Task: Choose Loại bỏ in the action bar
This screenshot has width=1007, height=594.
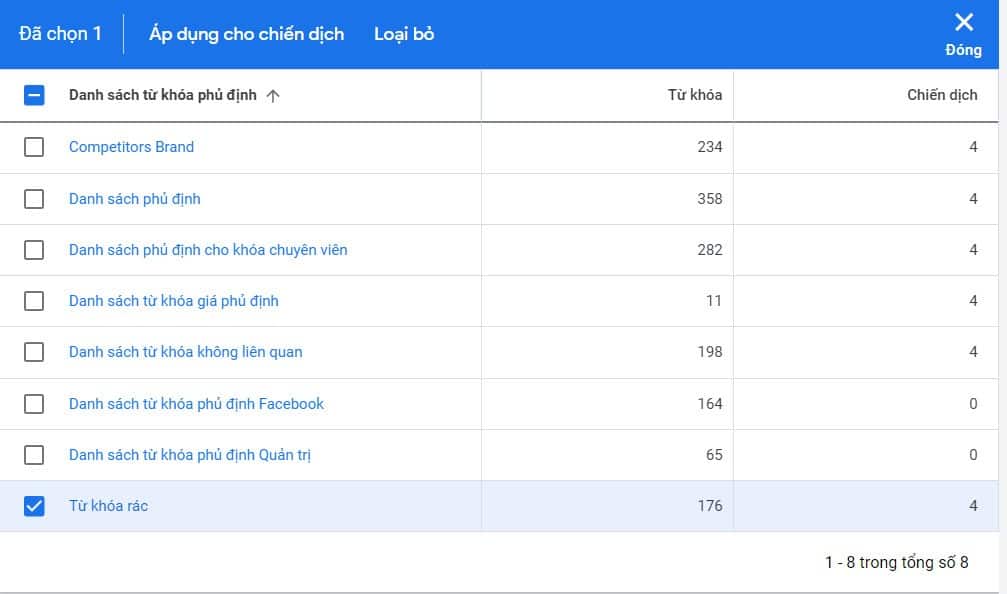Action: coord(404,34)
